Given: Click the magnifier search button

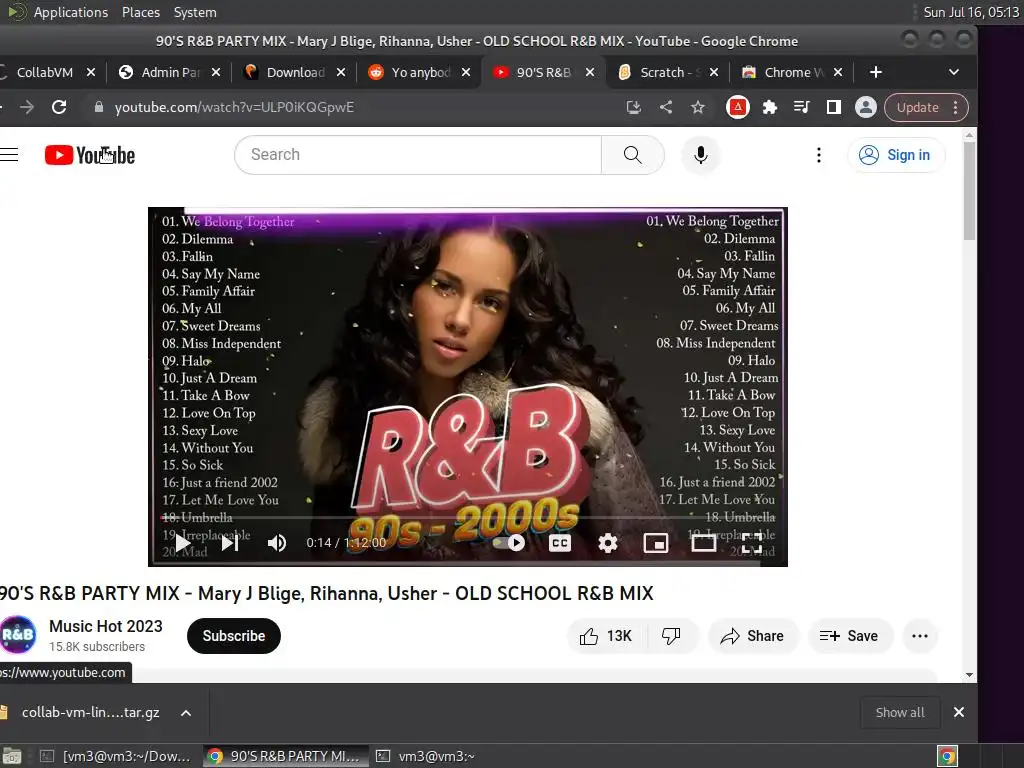Looking at the screenshot, I should pyautogui.click(x=632, y=155).
